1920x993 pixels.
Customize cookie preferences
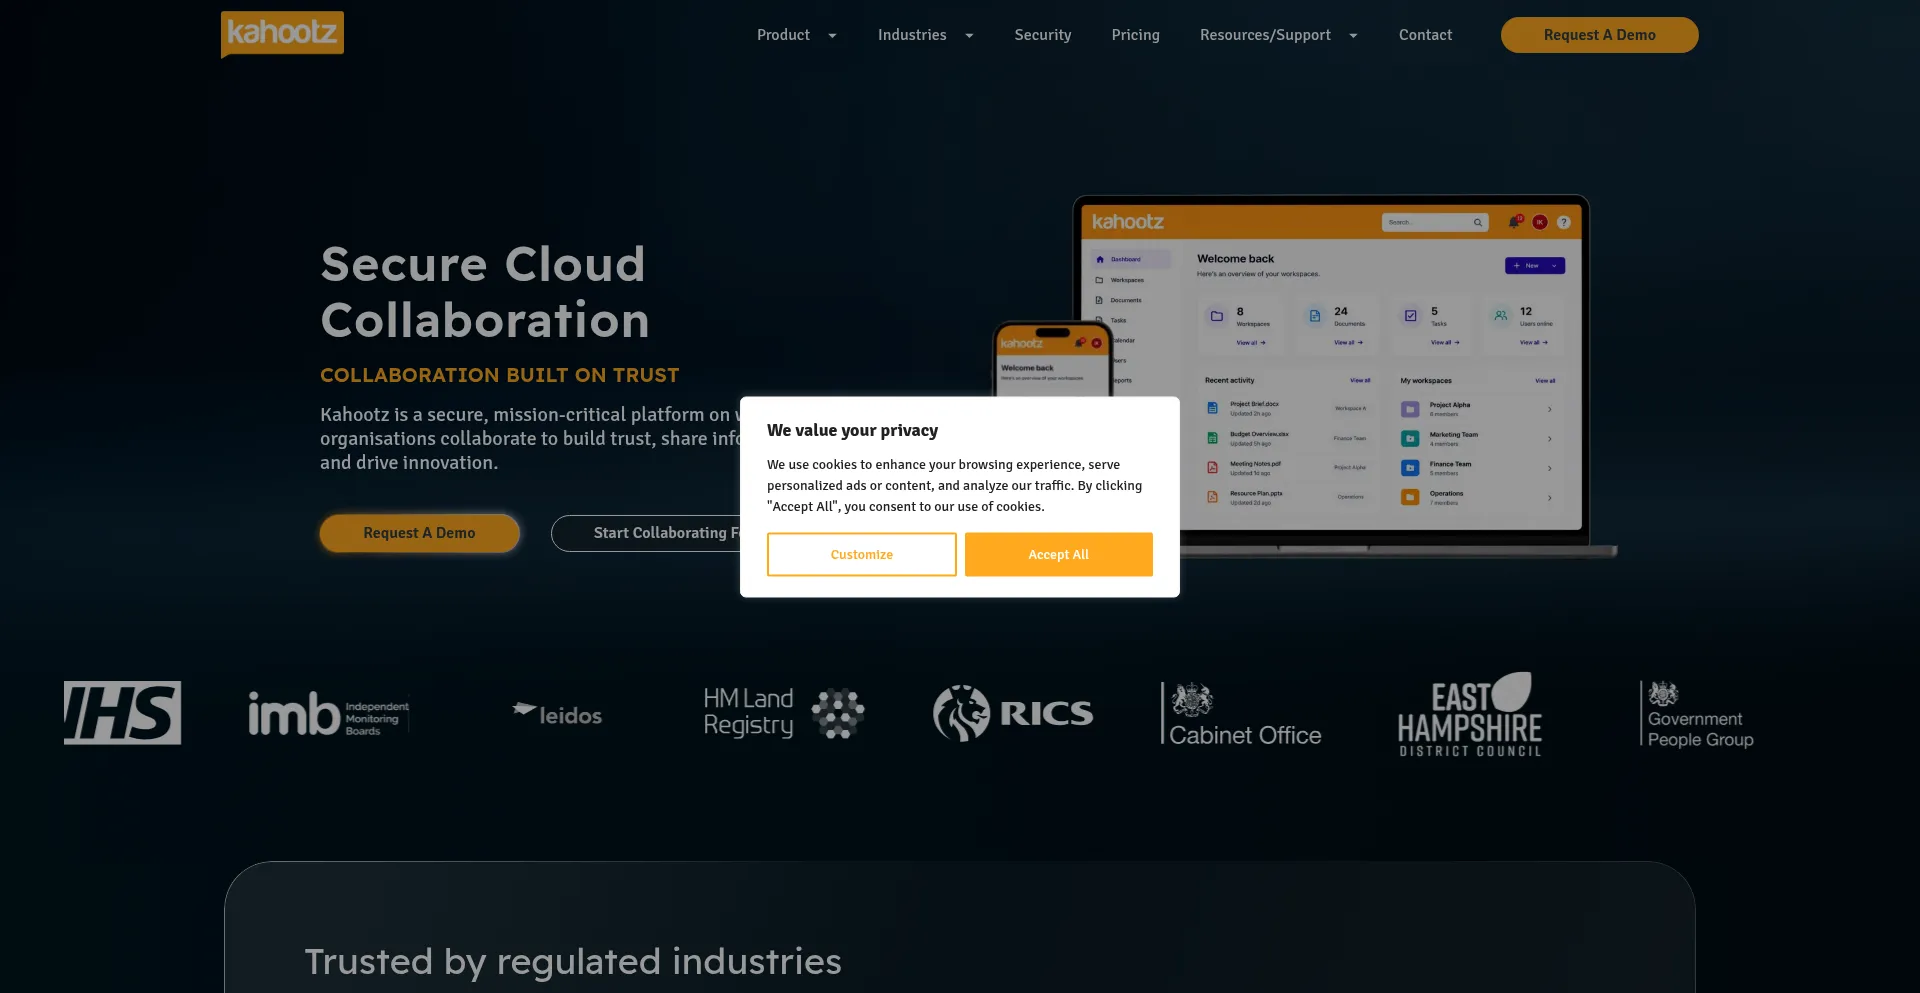[862, 554]
